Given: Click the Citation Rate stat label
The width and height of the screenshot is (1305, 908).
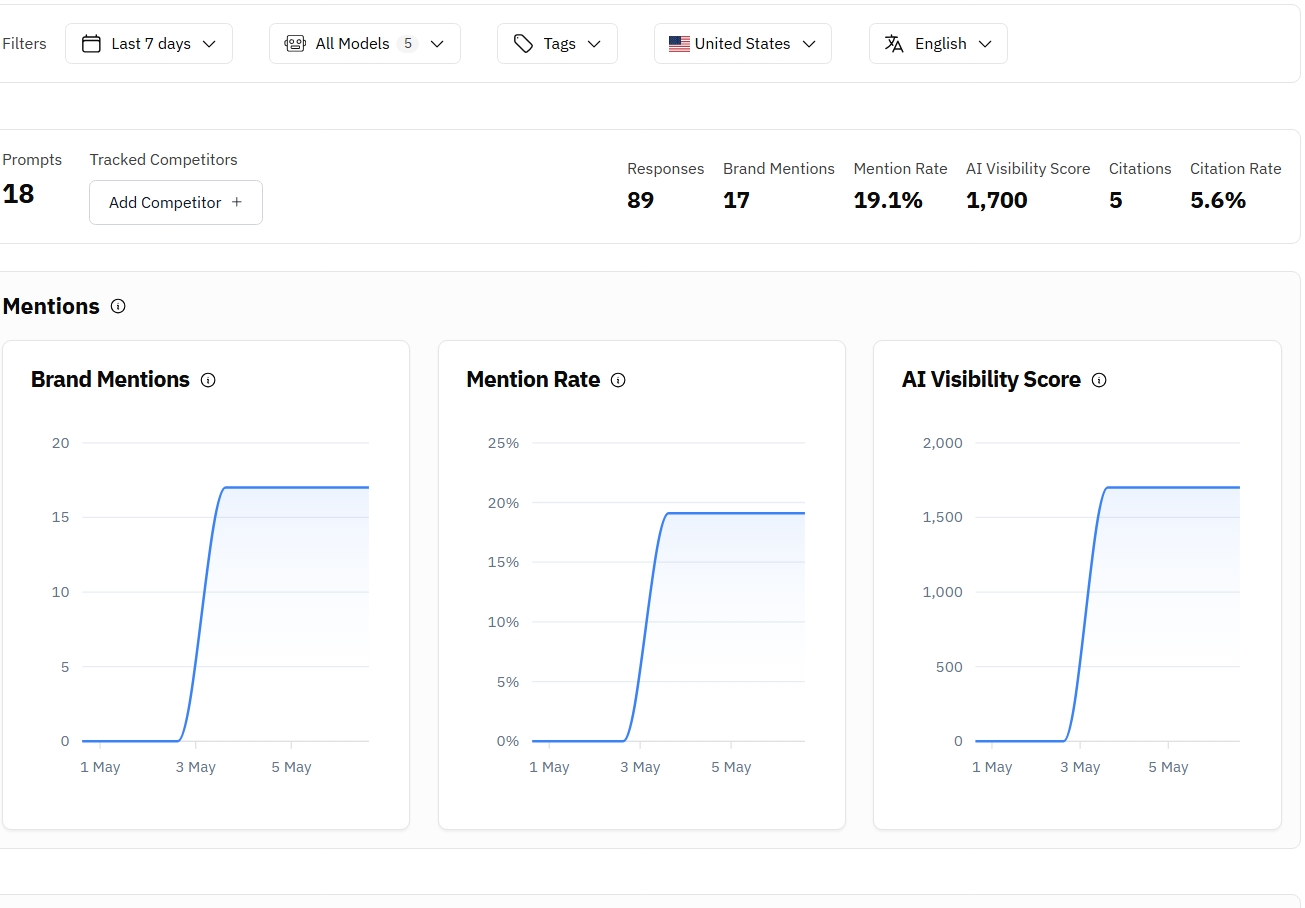Looking at the screenshot, I should [x=1235, y=169].
